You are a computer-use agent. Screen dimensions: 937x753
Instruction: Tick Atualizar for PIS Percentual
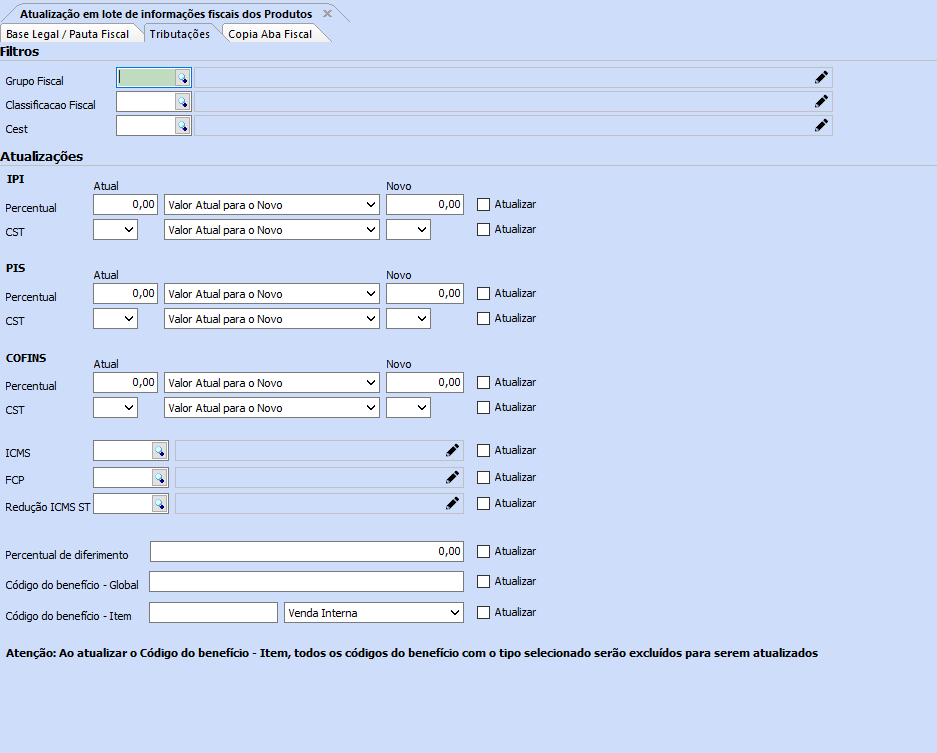click(483, 293)
